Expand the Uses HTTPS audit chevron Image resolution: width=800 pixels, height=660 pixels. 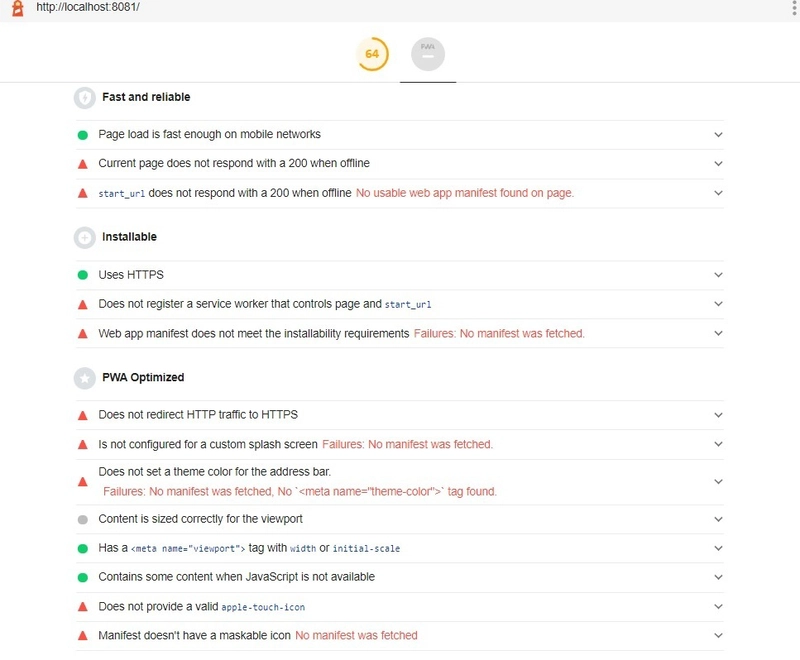point(718,275)
